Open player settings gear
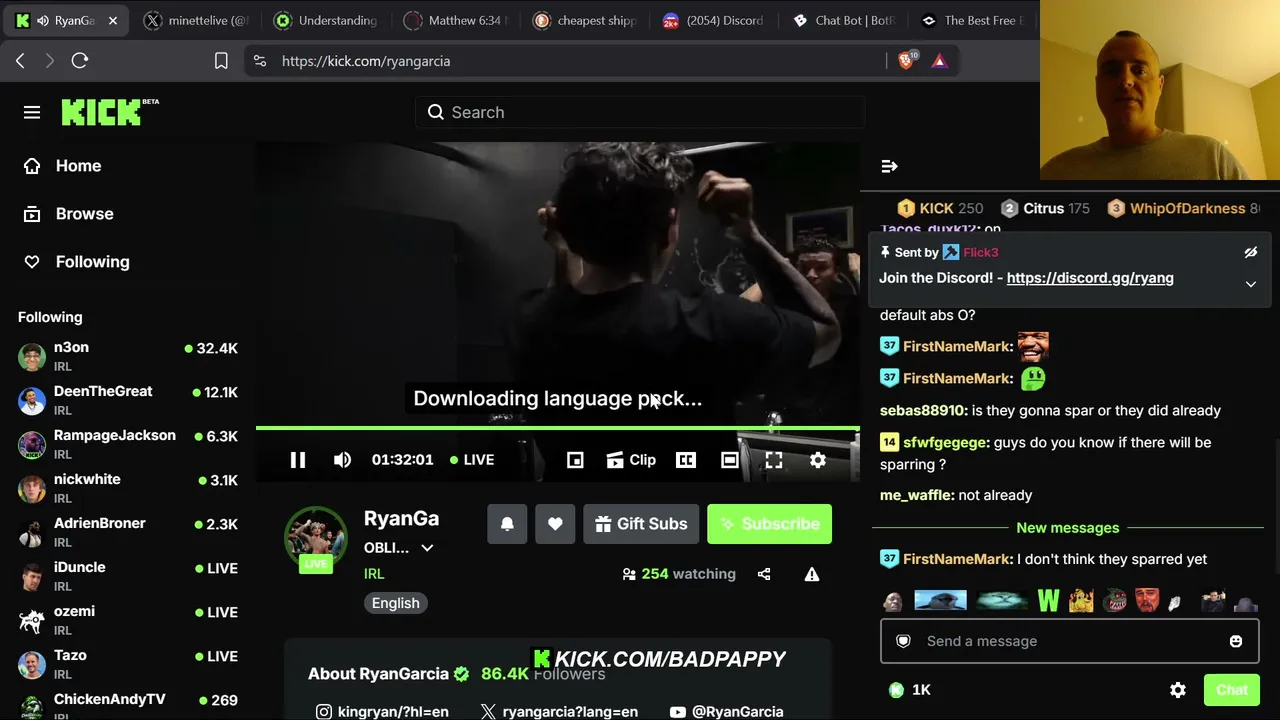This screenshot has width=1280, height=720. (x=818, y=460)
